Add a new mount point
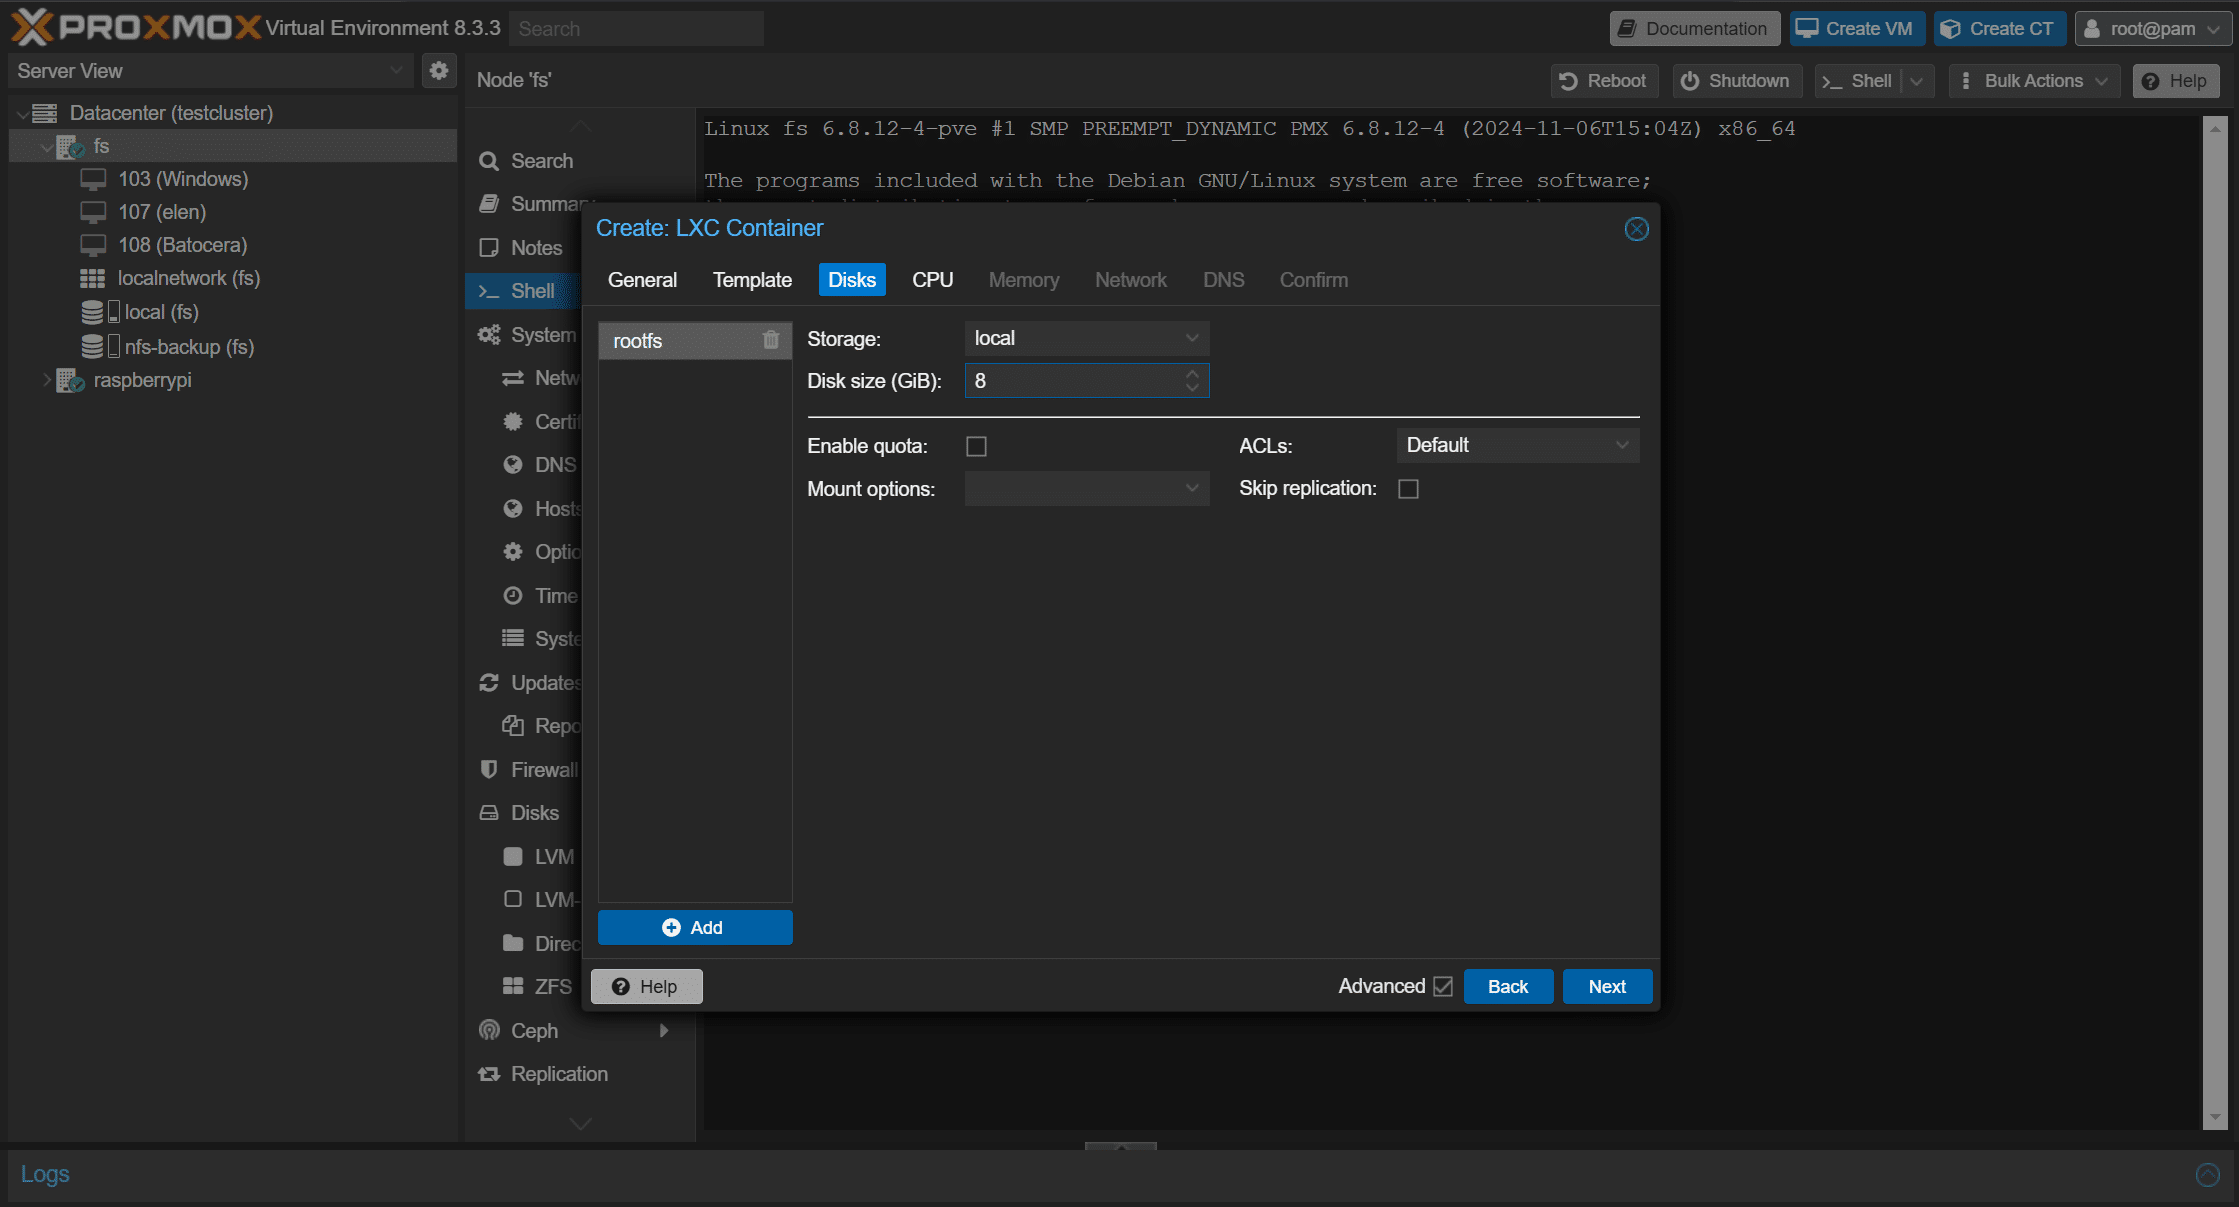The height and width of the screenshot is (1207, 2239). pyautogui.click(x=695, y=927)
